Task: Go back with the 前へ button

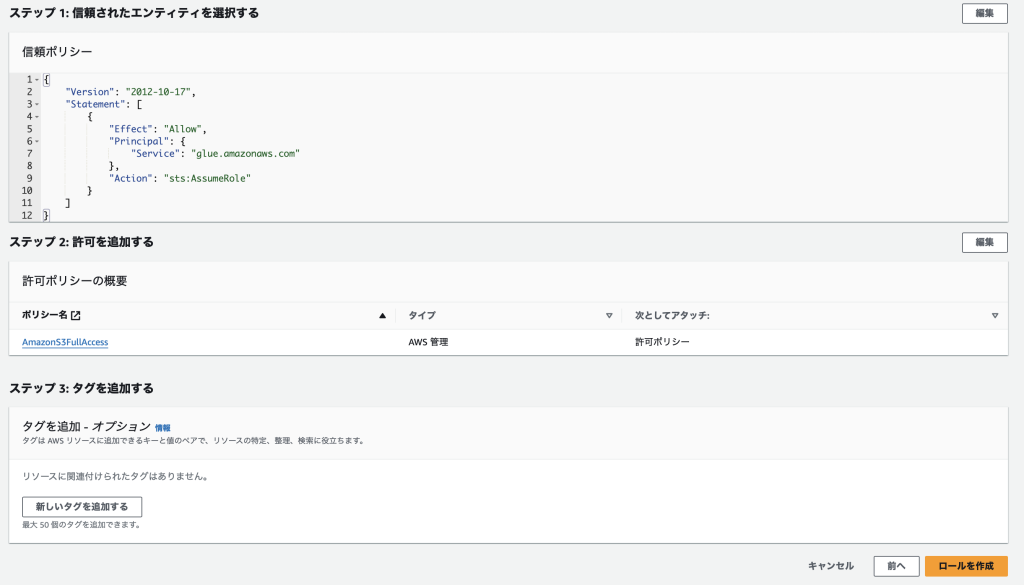Action: click(x=895, y=566)
